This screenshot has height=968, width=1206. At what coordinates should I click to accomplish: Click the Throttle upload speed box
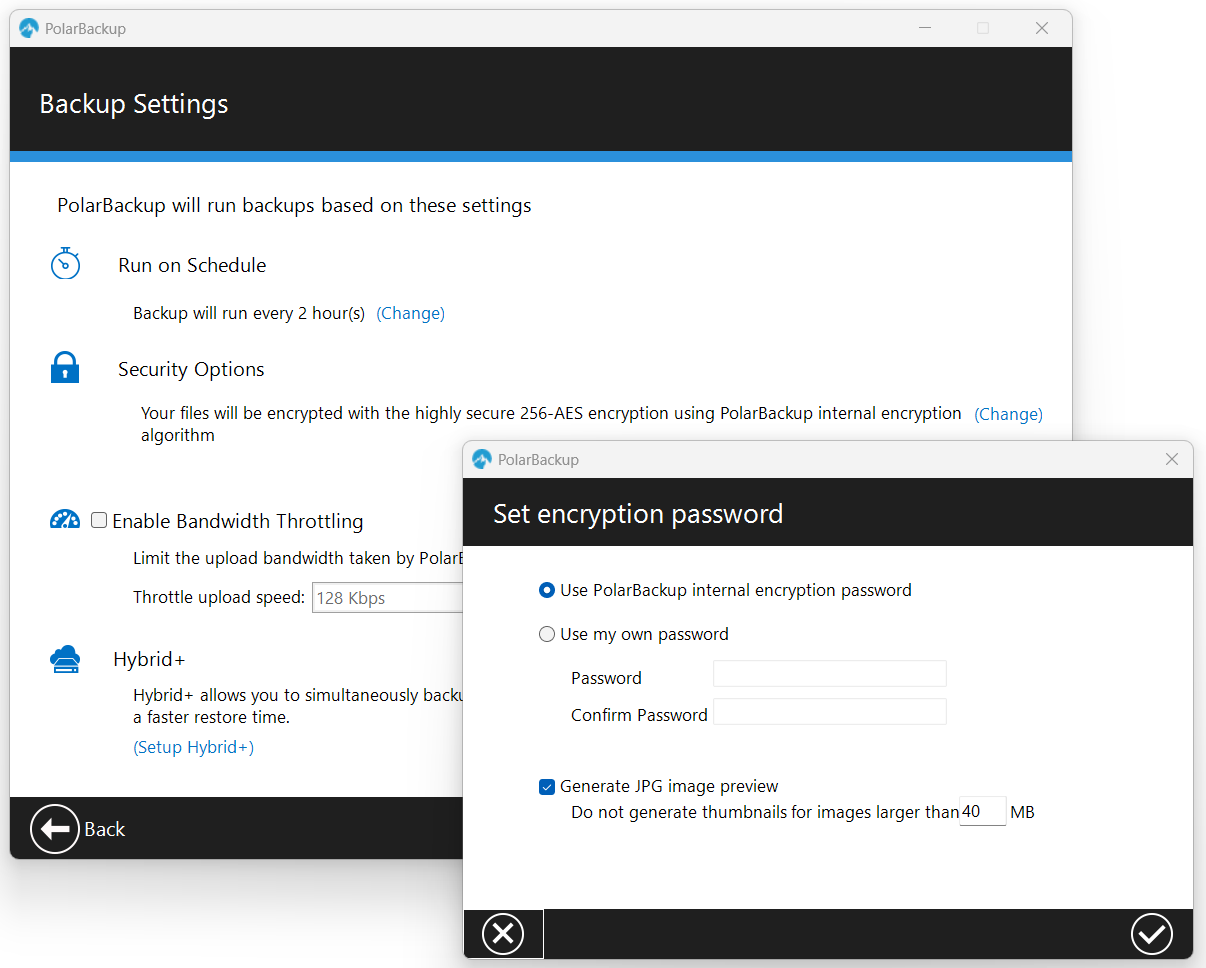[388, 598]
